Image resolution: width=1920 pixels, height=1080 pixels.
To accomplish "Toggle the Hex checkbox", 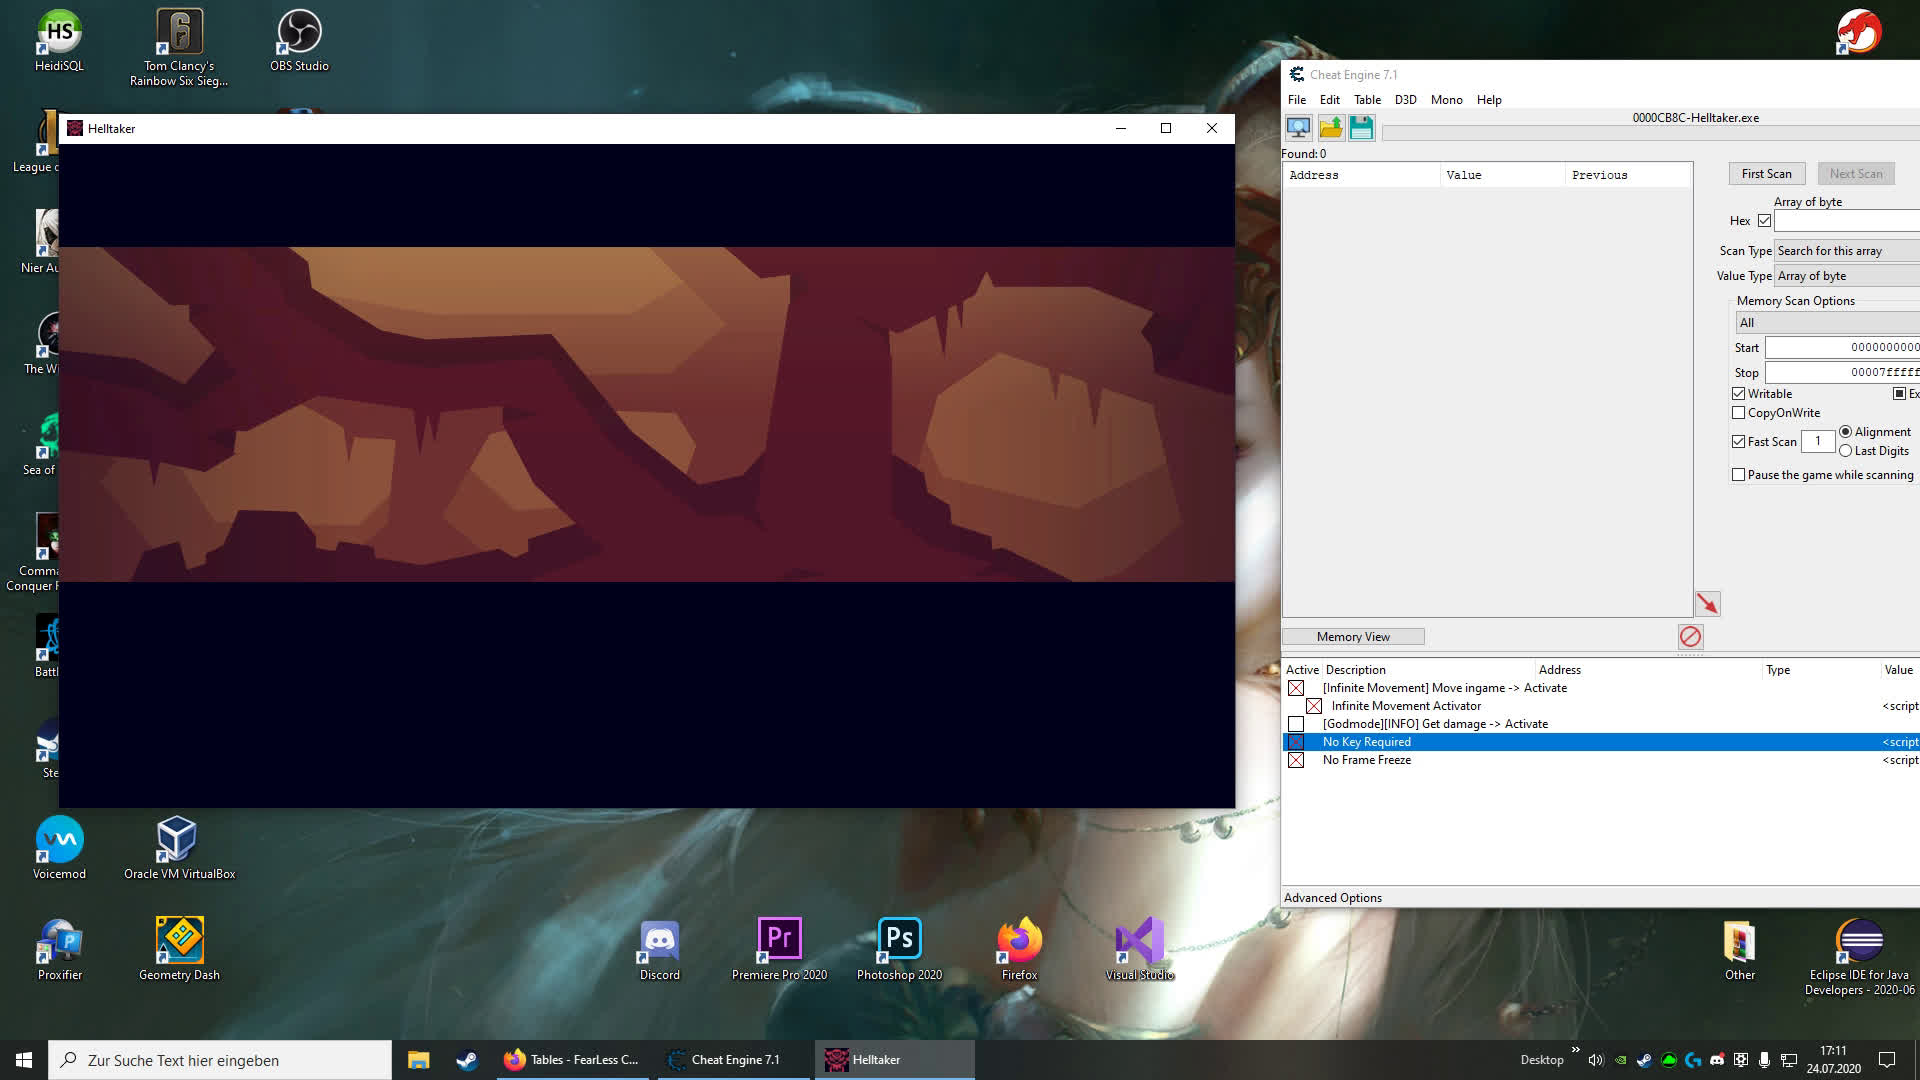I will point(1765,221).
